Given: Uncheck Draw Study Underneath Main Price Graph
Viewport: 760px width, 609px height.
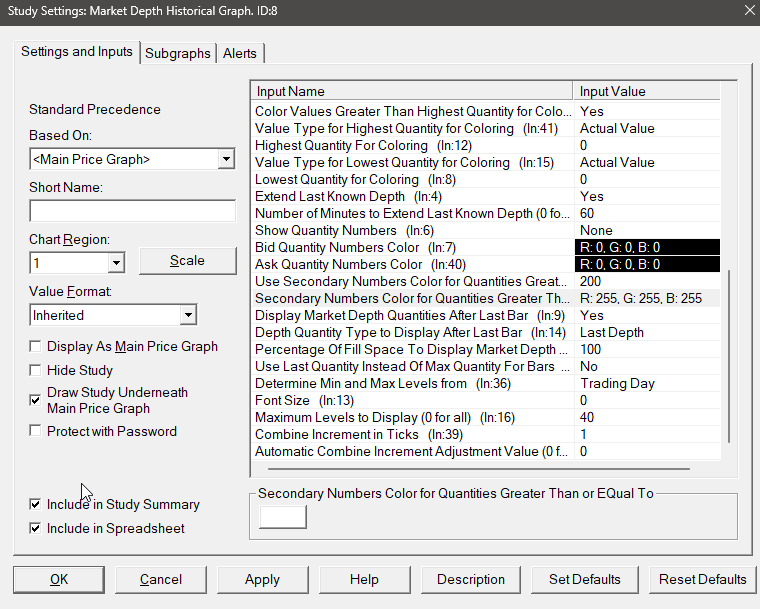Looking at the screenshot, I should tap(36, 400).
